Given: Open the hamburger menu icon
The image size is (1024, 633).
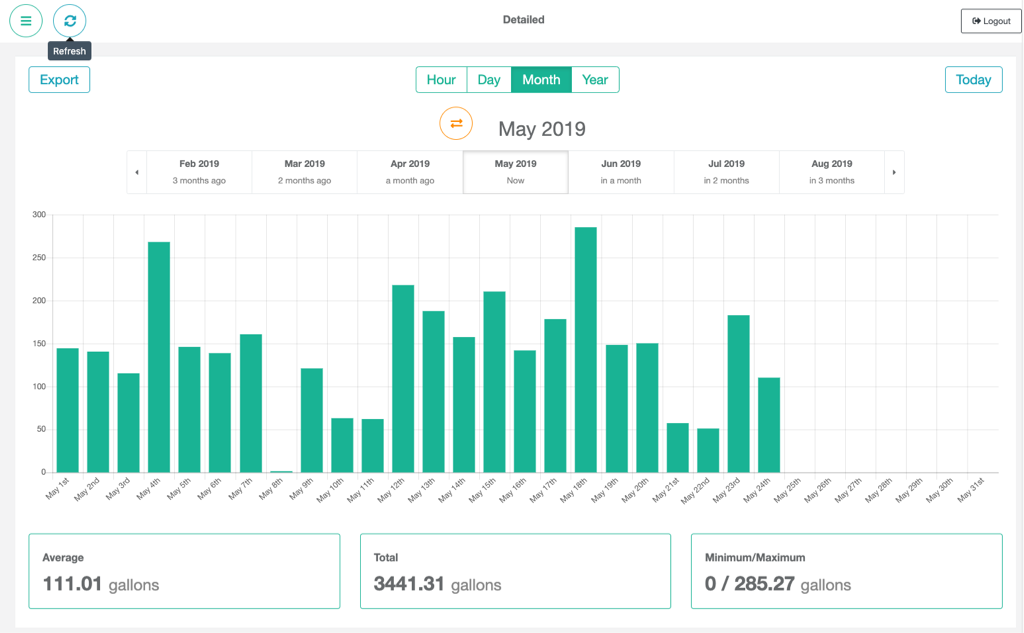Looking at the screenshot, I should [26, 21].
